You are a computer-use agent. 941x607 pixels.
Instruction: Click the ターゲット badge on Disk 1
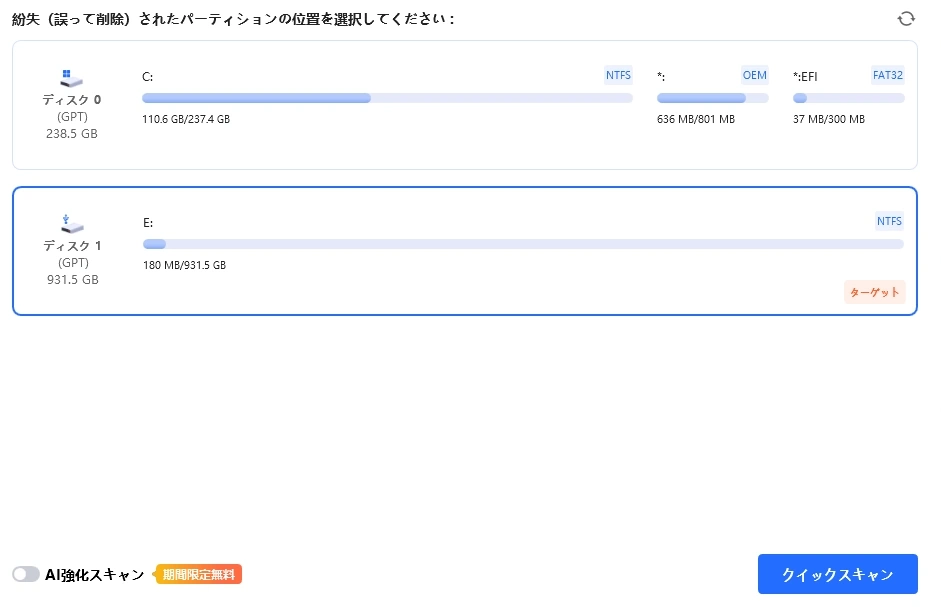pos(874,292)
